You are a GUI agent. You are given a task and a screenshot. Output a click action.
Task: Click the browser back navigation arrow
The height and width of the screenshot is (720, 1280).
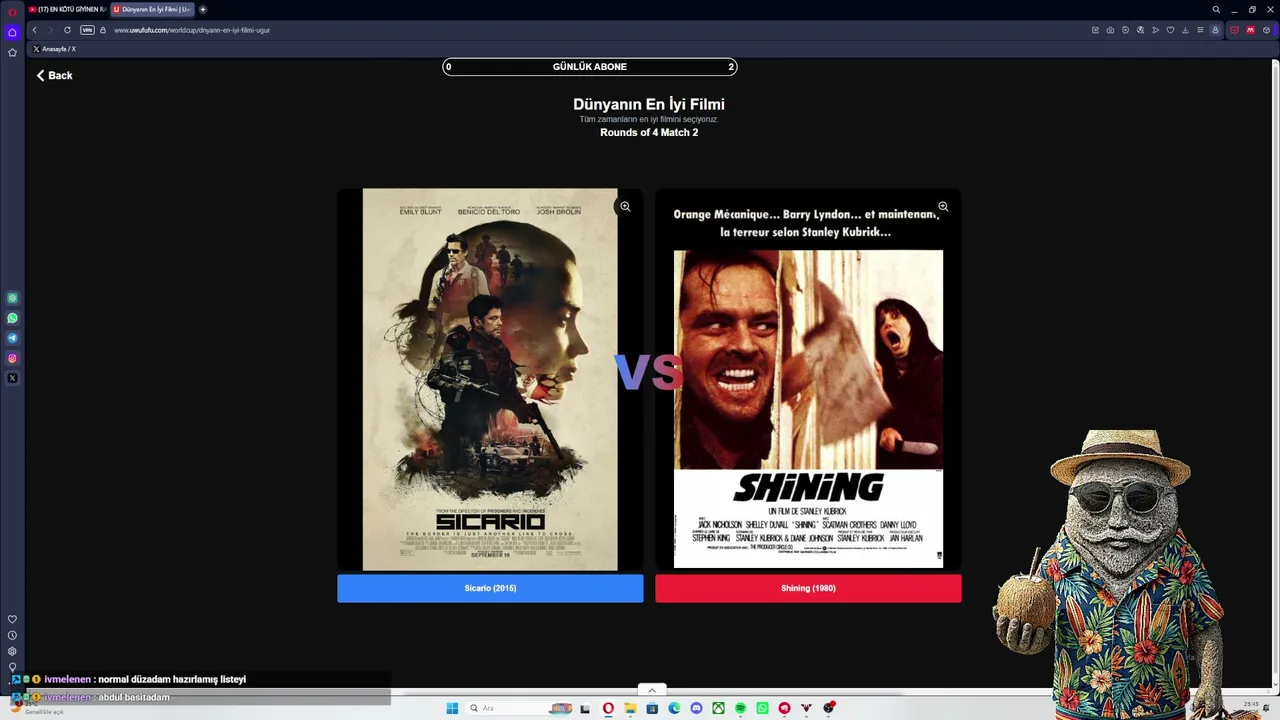click(34, 30)
